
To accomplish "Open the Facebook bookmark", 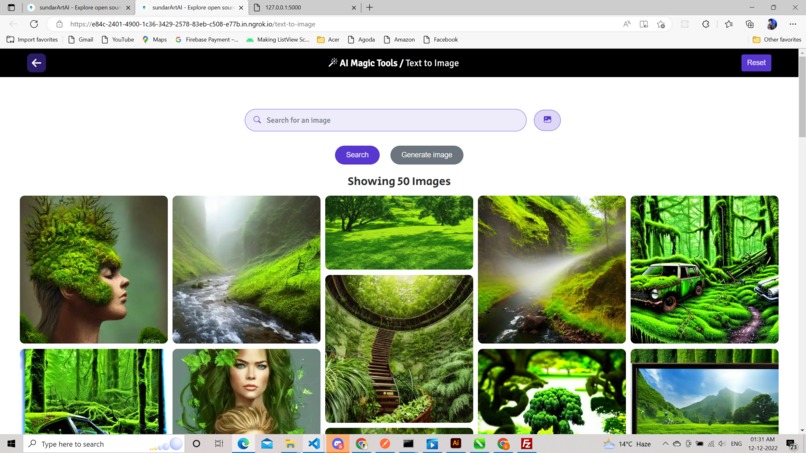I will 441,39.
